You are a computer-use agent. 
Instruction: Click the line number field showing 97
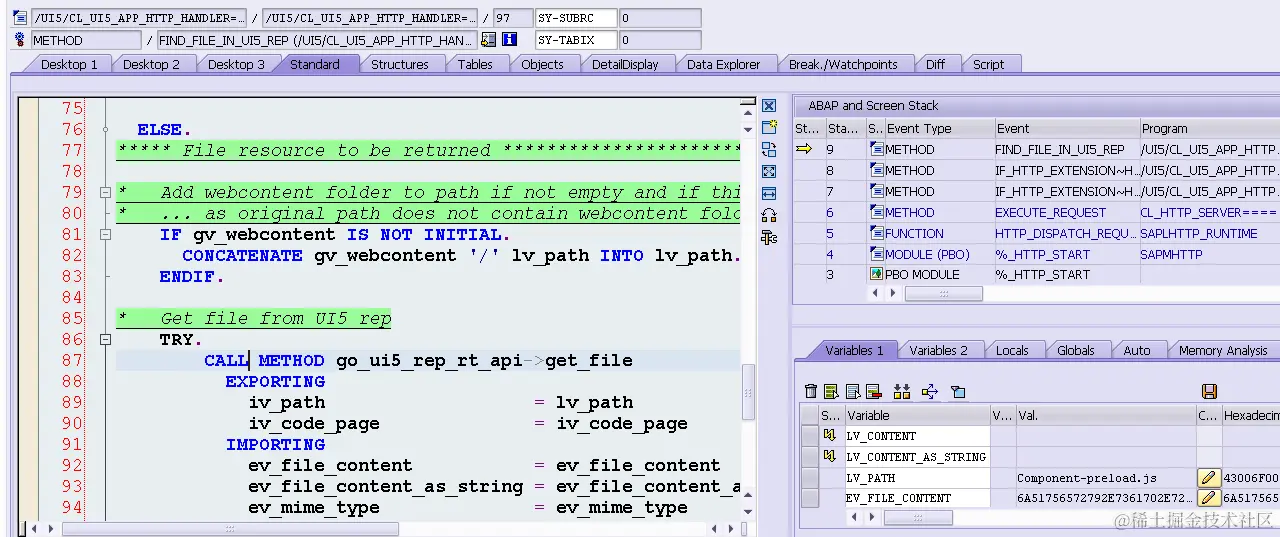(513, 18)
